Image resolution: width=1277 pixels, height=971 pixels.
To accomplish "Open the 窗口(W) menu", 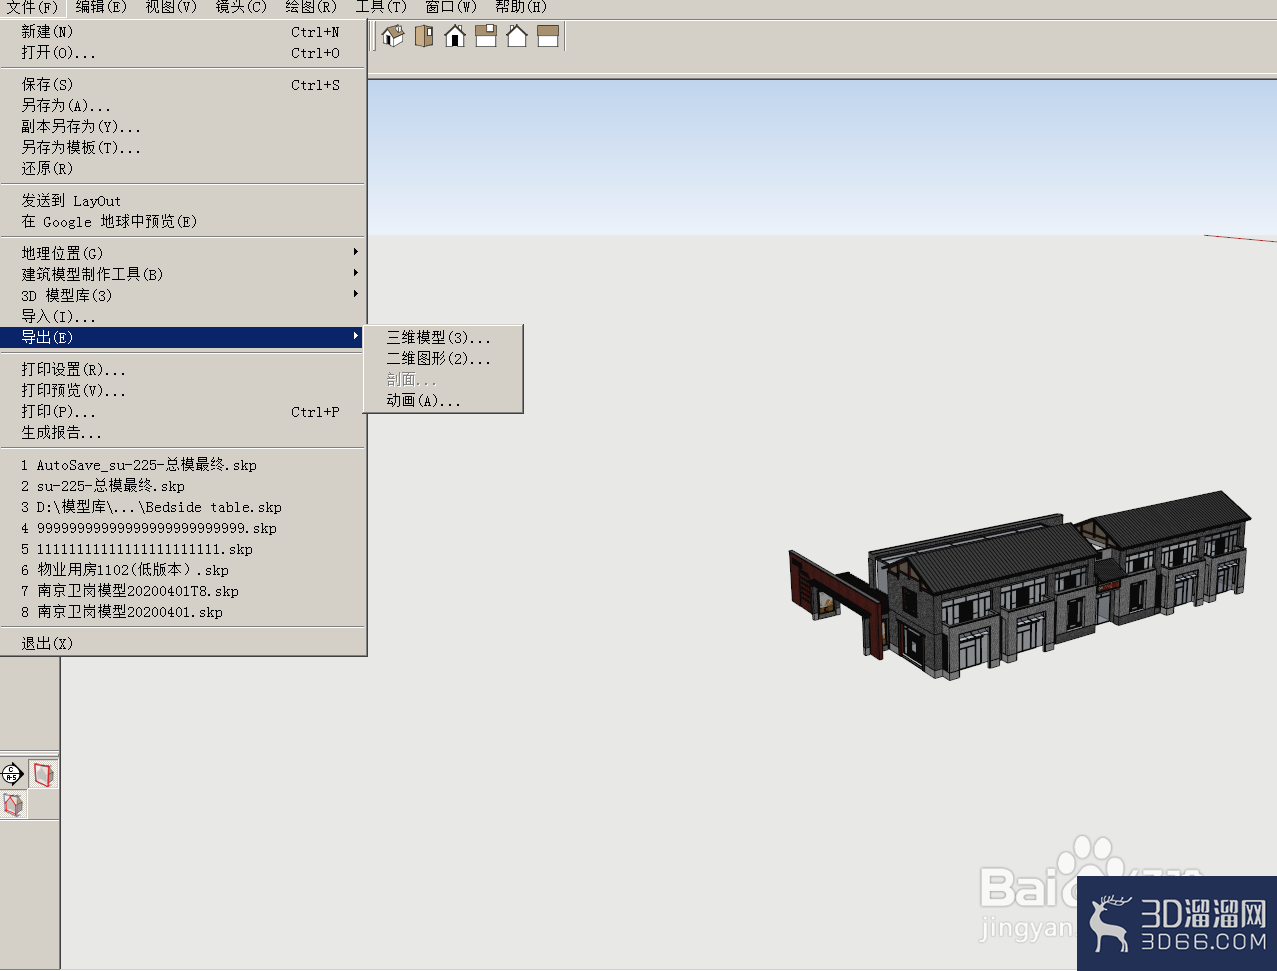I will 451,7.
